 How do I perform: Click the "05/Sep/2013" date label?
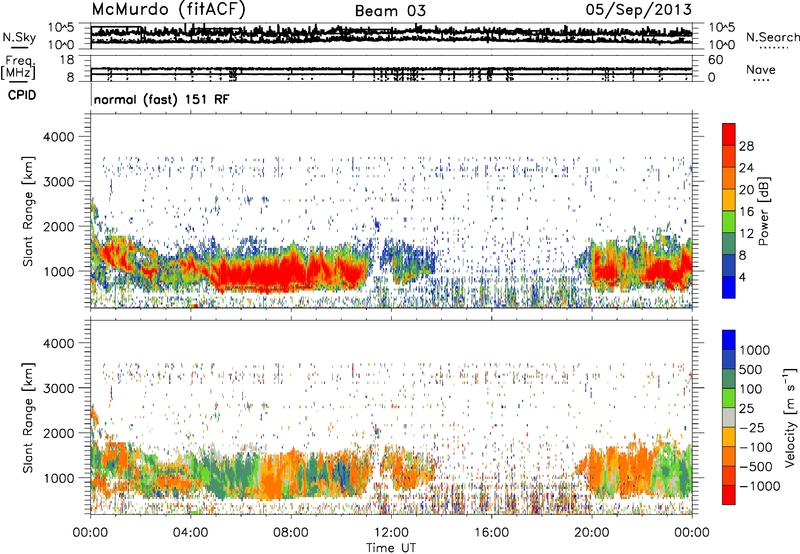639,9
